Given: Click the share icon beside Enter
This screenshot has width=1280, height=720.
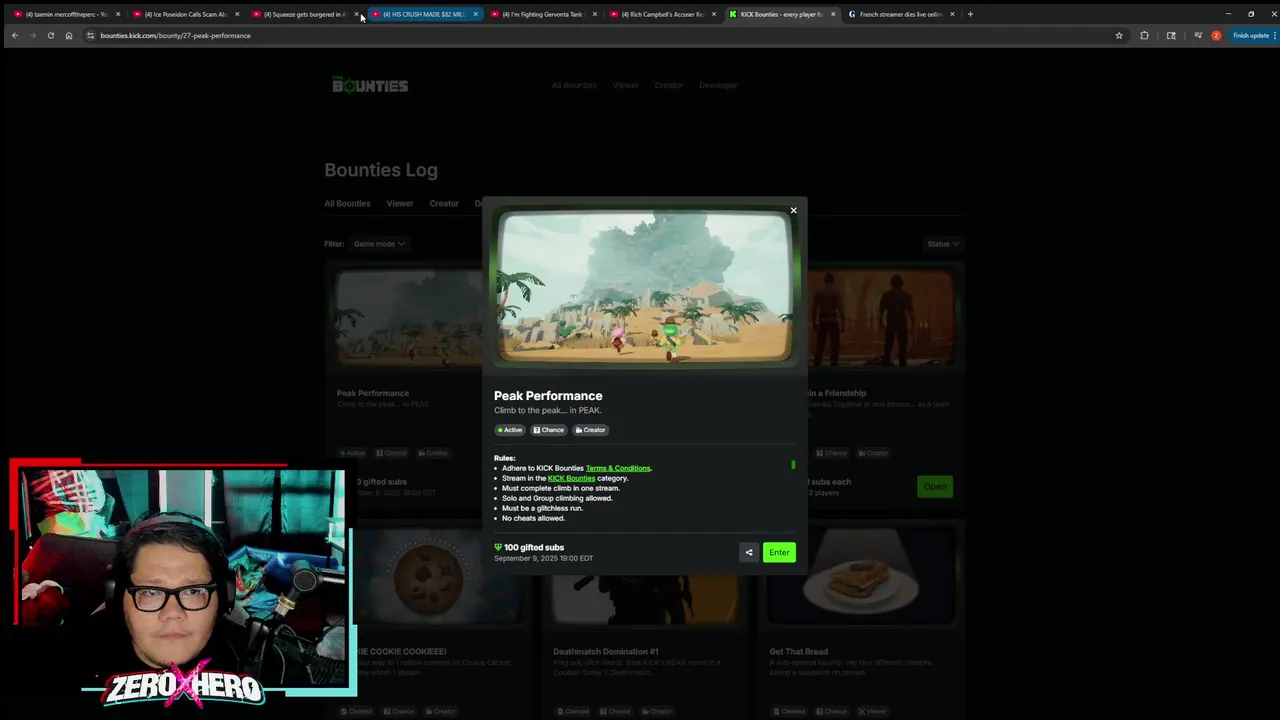Looking at the screenshot, I should point(749,552).
